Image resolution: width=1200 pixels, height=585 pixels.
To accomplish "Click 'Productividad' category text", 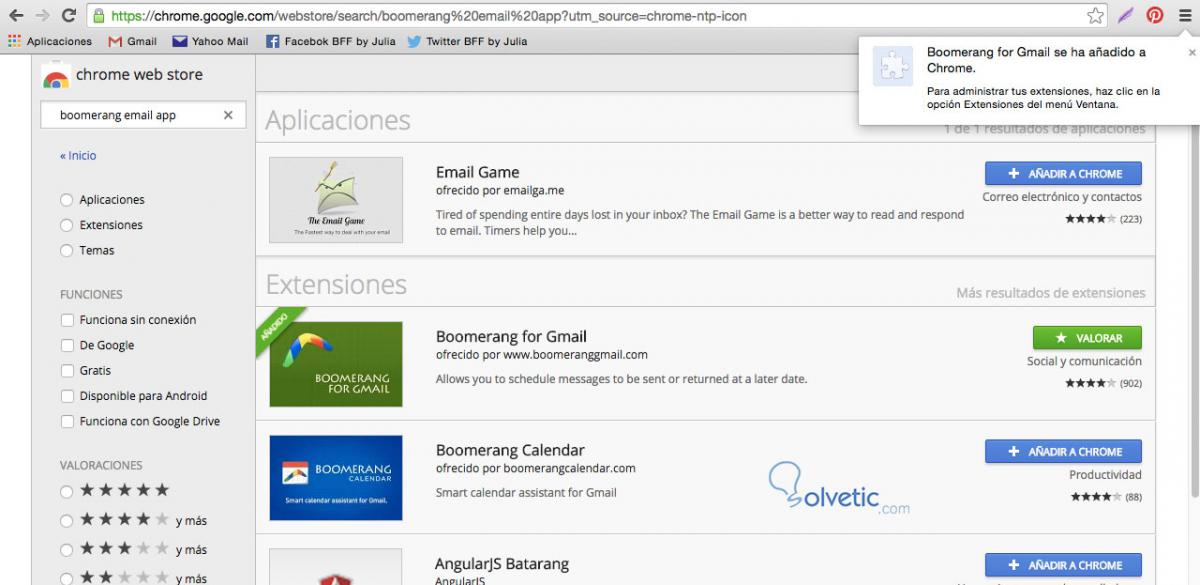I will tap(1105, 475).
